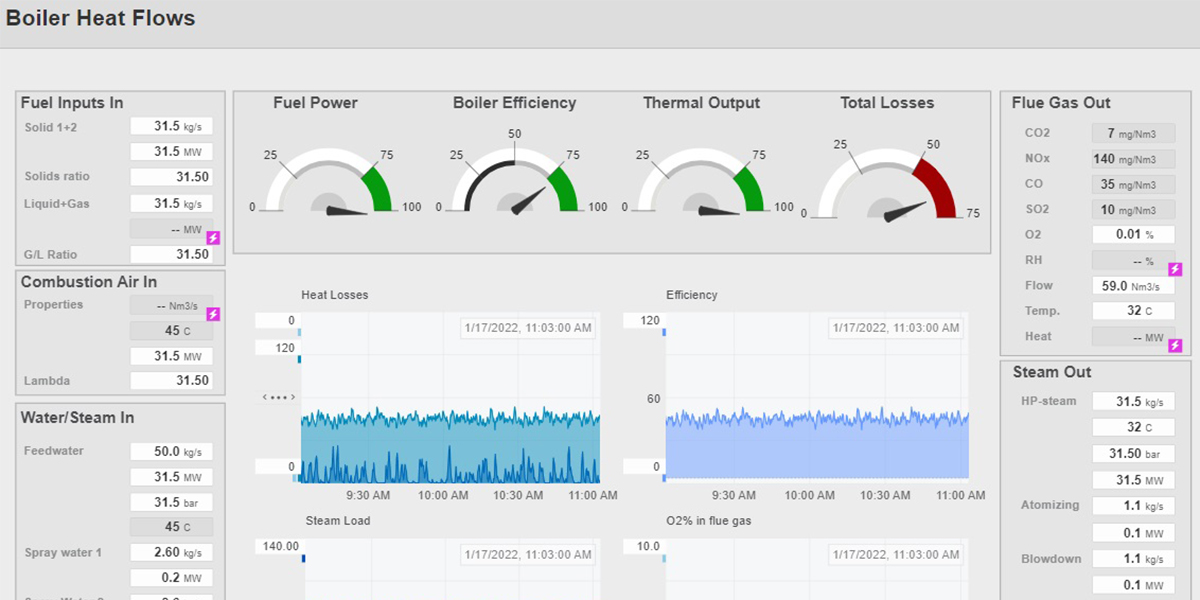This screenshot has width=1200, height=600.
Task: Select the Solids ratio input box
Action: tap(170, 176)
